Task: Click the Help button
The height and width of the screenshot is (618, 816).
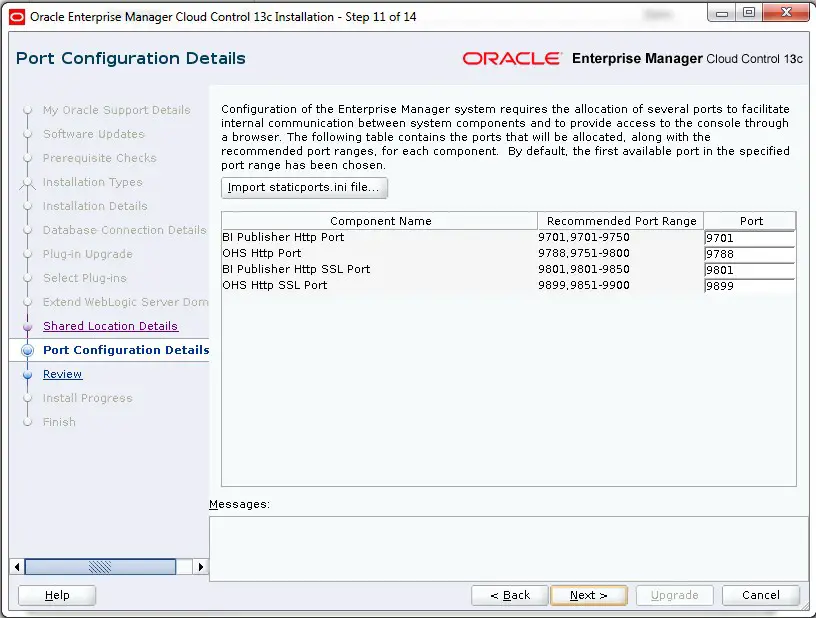Action: [x=57, y=595]
